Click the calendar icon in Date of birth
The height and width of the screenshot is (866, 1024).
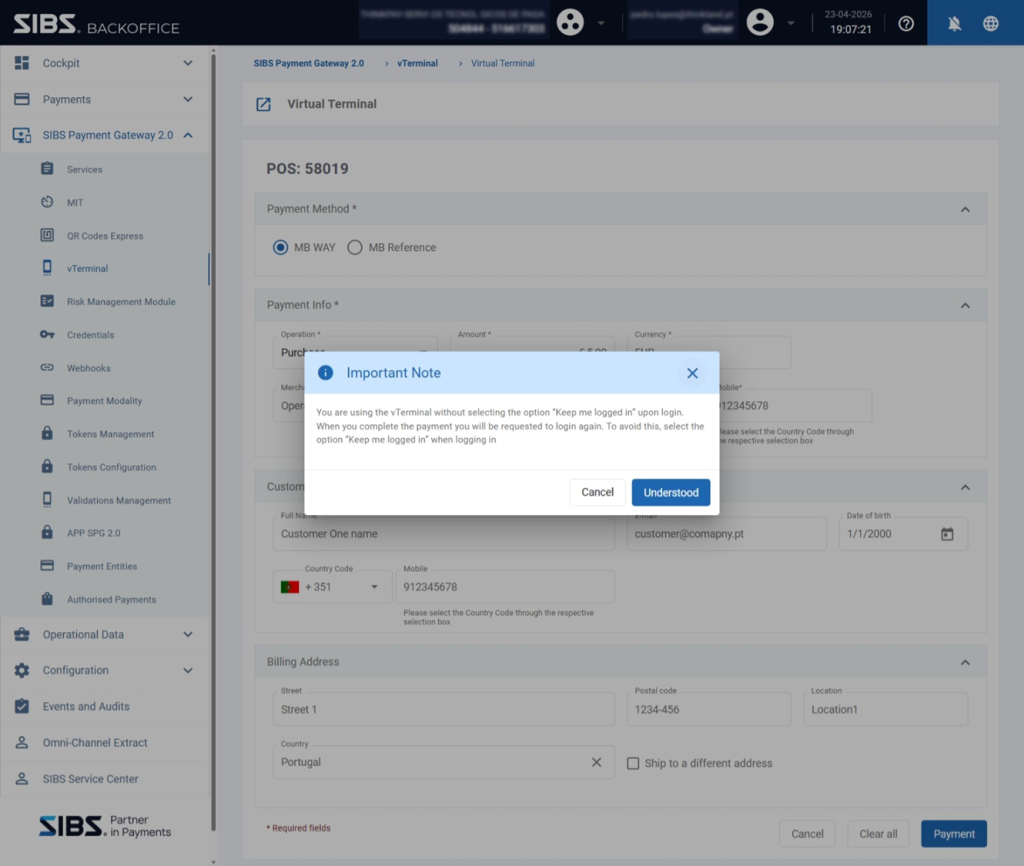(947, 534)
